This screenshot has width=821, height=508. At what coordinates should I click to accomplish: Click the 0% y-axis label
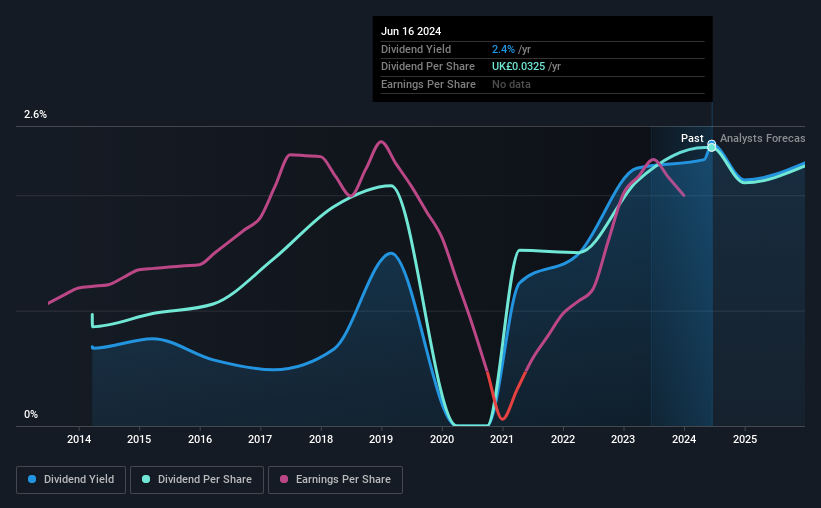click(x=31, y=414)
